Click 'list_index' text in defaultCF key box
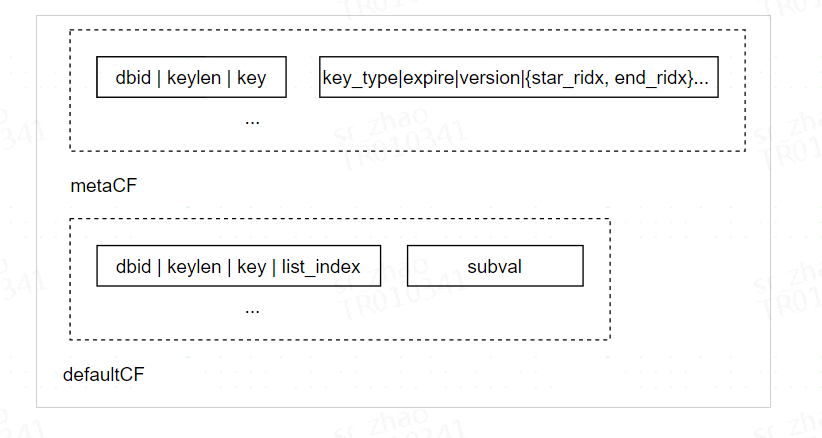Image resolution: width=822 pixels, height=438 pixels. pyautogui.click(x=321, y=267)
